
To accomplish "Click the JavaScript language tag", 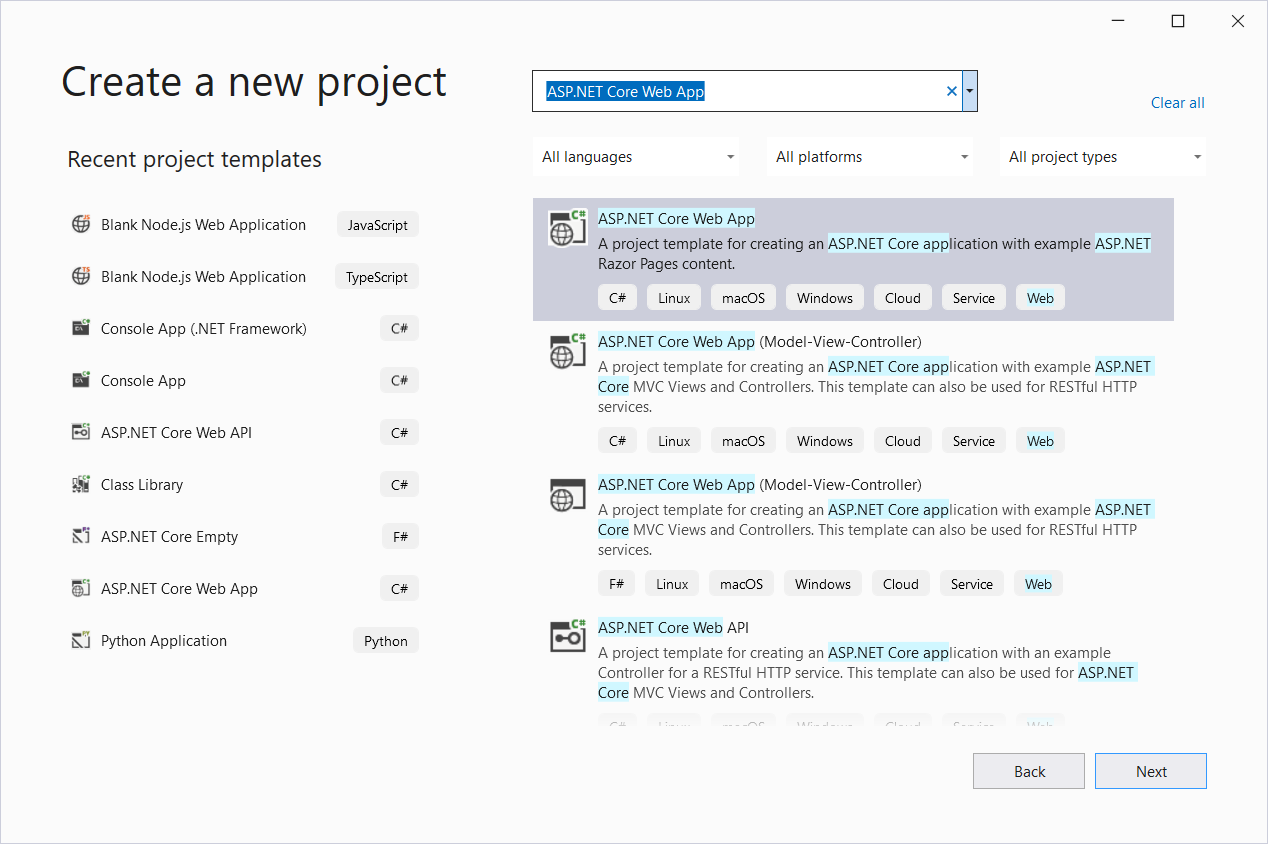I will pos(378,225).
